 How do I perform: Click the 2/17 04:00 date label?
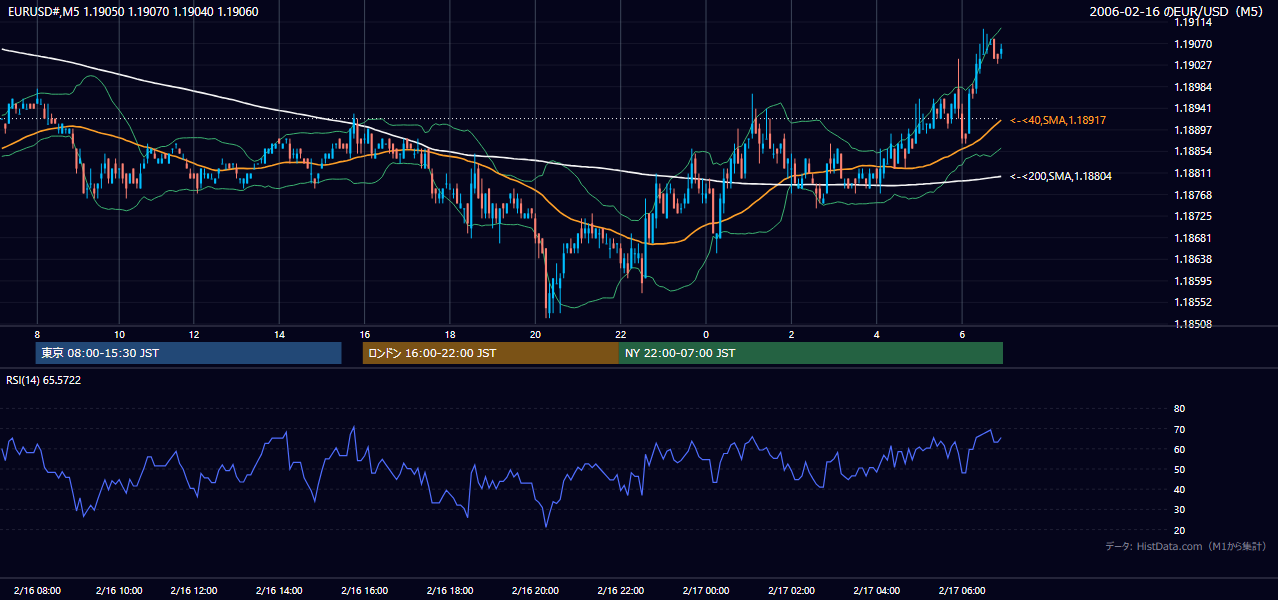pos(875,590)
